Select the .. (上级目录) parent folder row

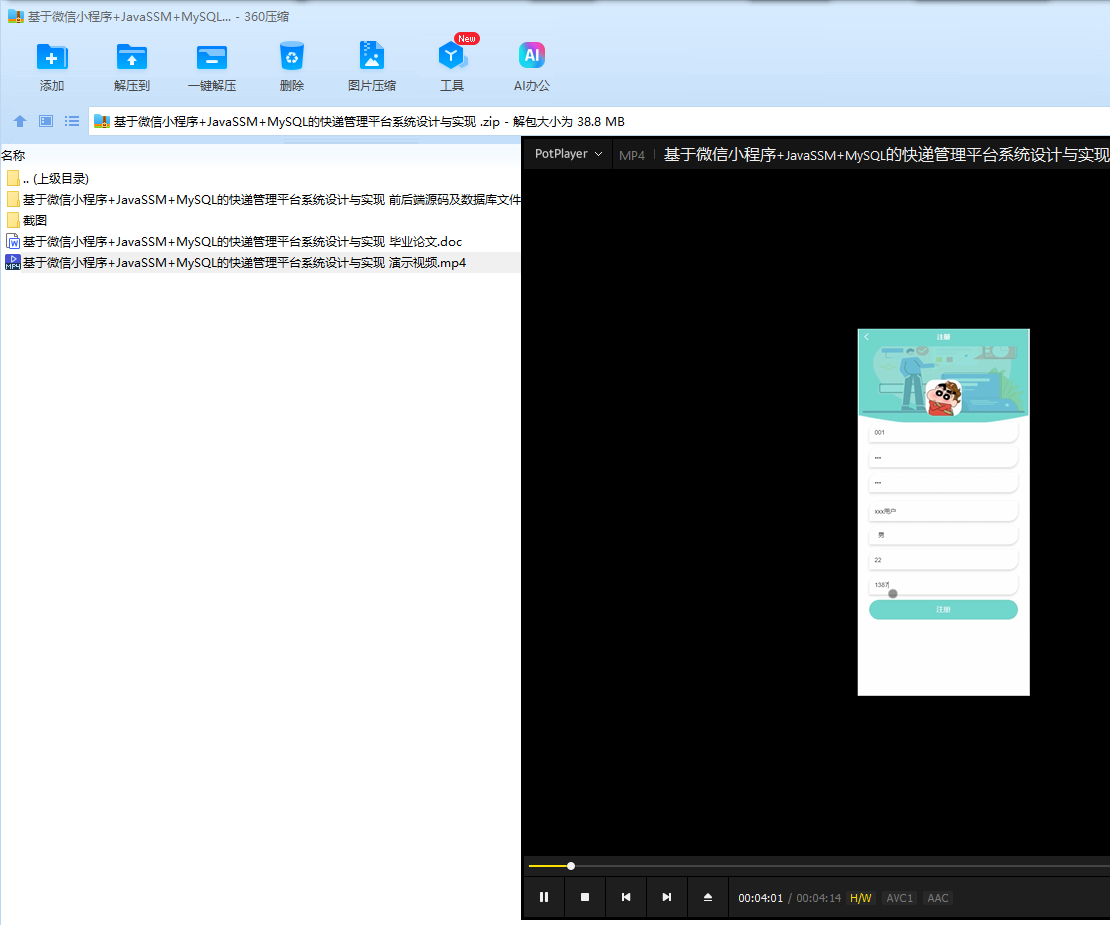260,178
